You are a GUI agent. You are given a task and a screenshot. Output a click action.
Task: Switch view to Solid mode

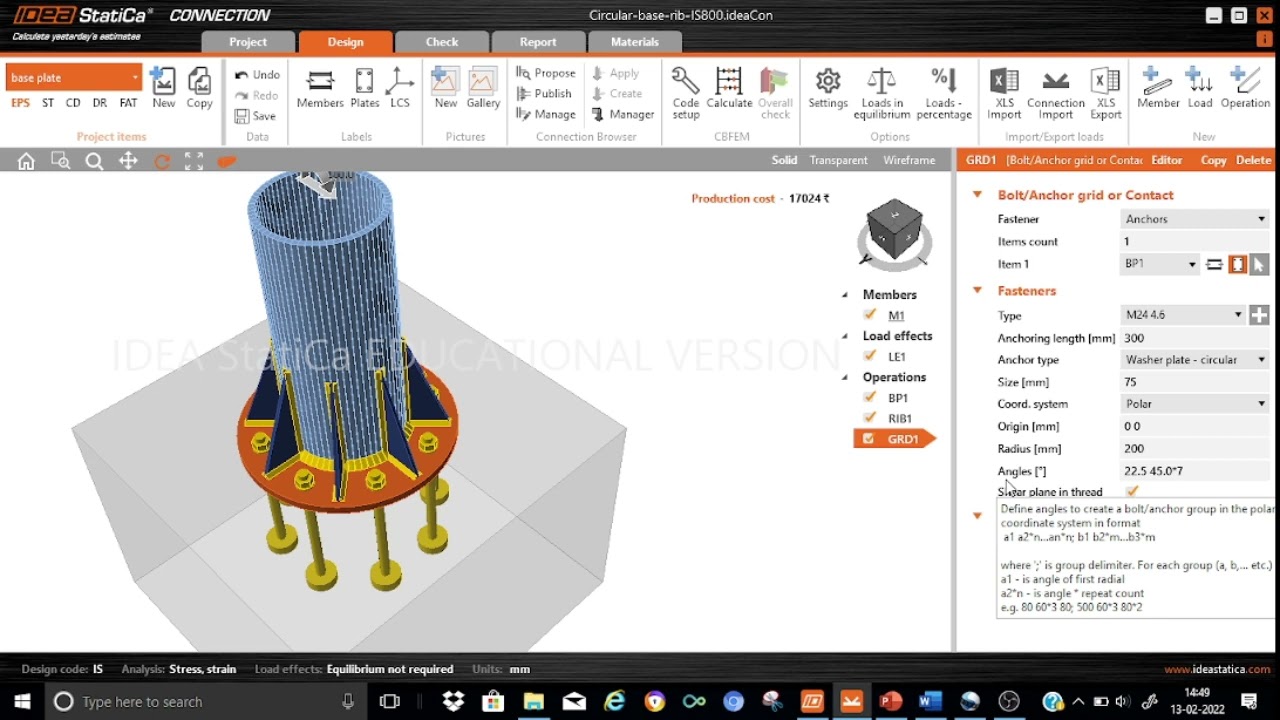click(x=784, y=160)
